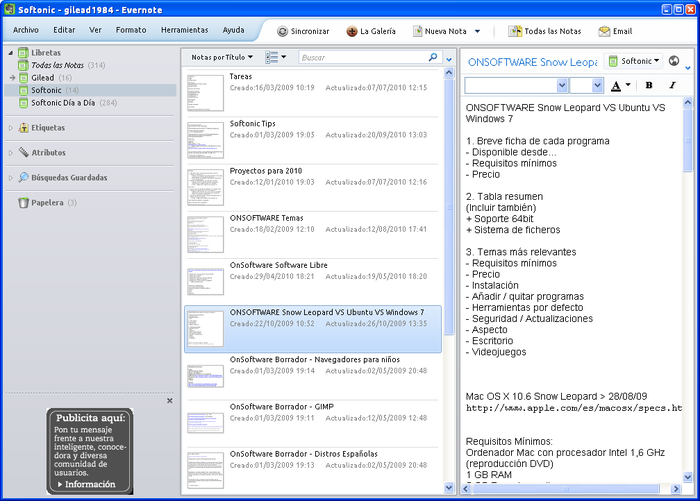Open the Formato menu
This screenshot has height=501, width=700.
click(x=131, y=30)
